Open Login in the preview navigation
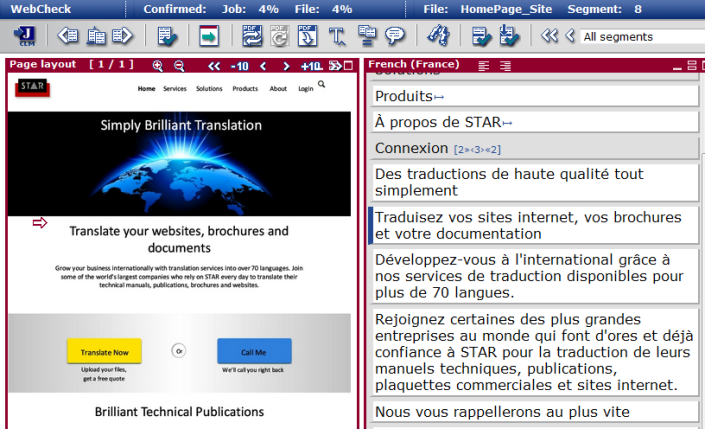 306,89
